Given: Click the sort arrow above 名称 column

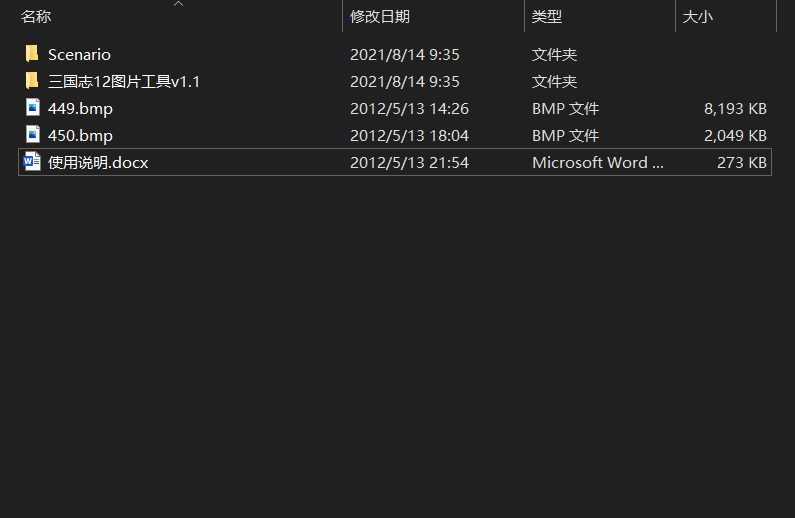Looking at the screenshot, I should 178,4.
